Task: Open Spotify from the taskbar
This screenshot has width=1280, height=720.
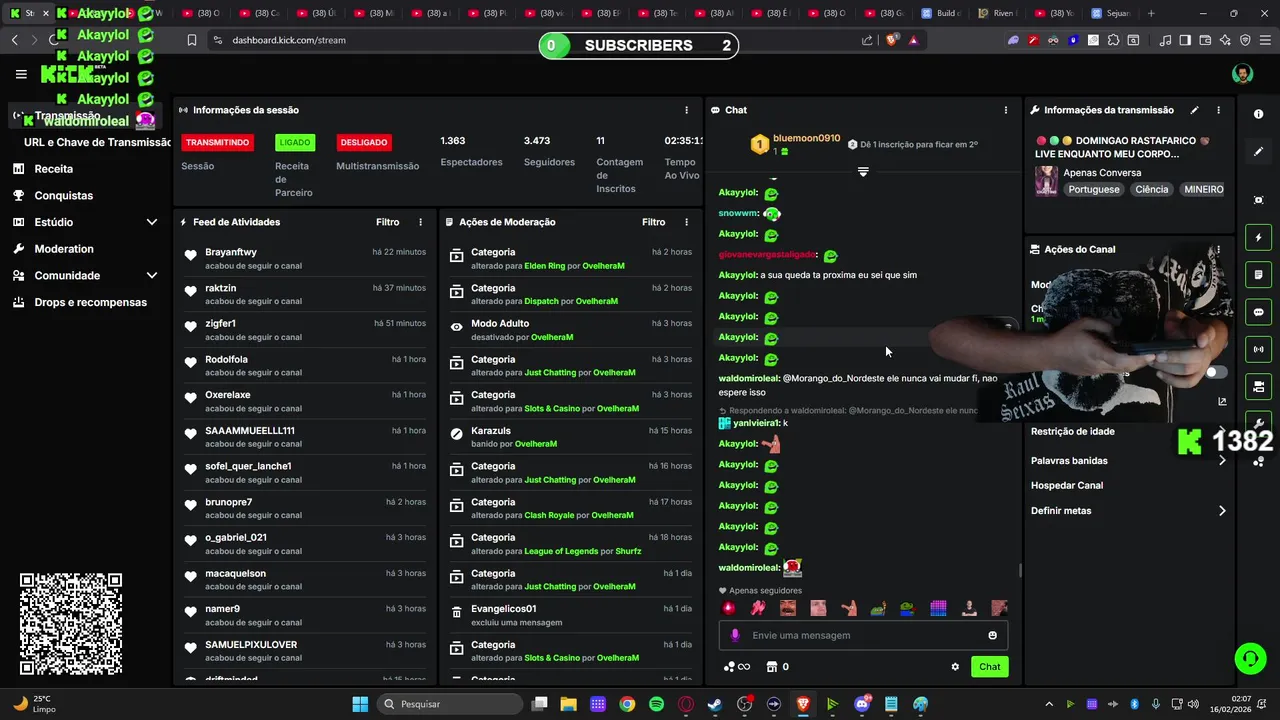Action: 656,704
